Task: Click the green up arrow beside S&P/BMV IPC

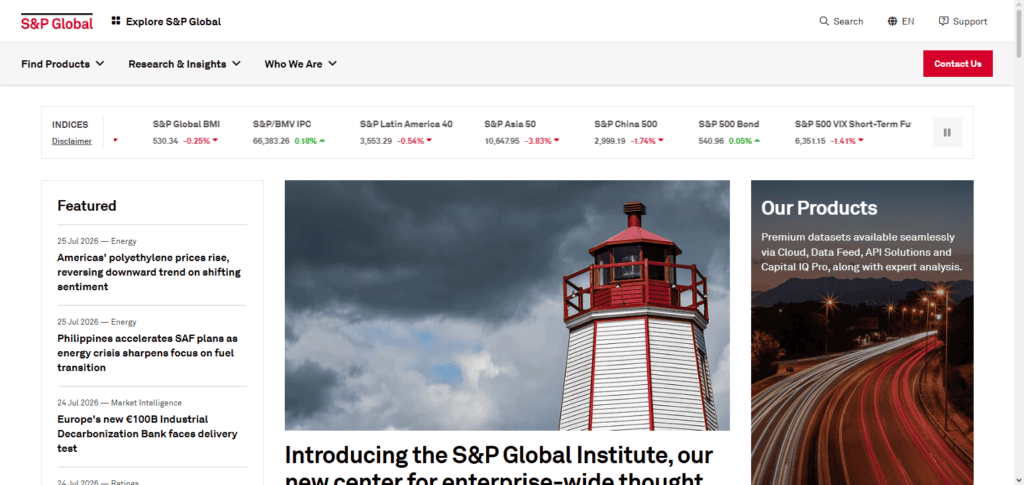Action: tap(323, 140)
